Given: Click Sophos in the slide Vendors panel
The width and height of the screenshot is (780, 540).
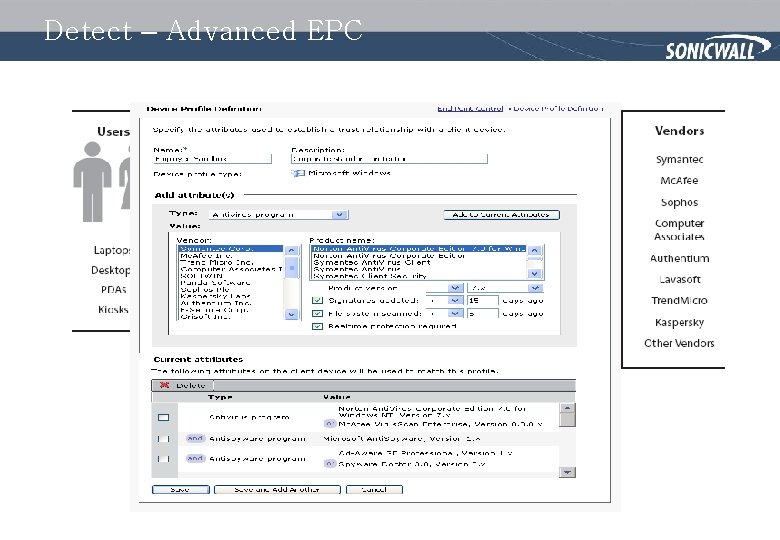Looking at the screenshot, I should 679,202.
